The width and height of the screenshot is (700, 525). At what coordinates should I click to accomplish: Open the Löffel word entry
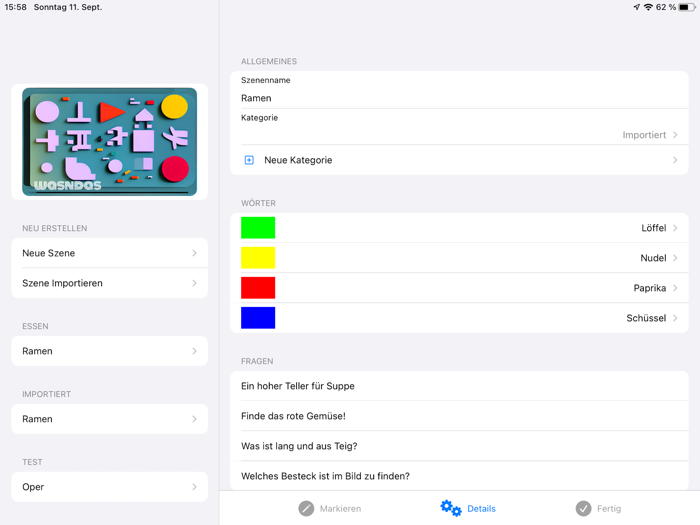click(459, 228)
